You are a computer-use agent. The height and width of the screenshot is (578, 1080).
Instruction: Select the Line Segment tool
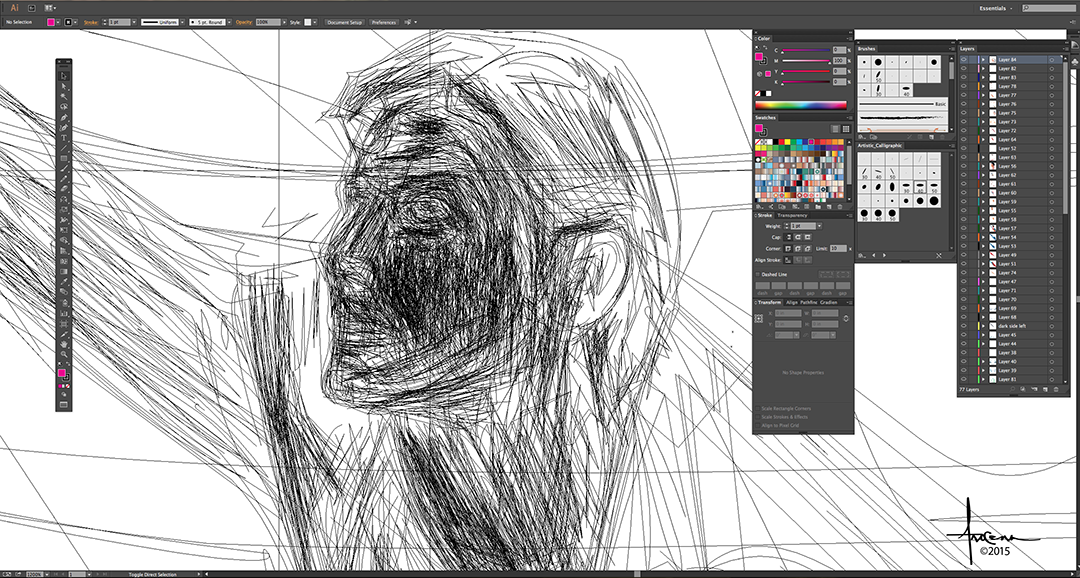click(63, 148)
